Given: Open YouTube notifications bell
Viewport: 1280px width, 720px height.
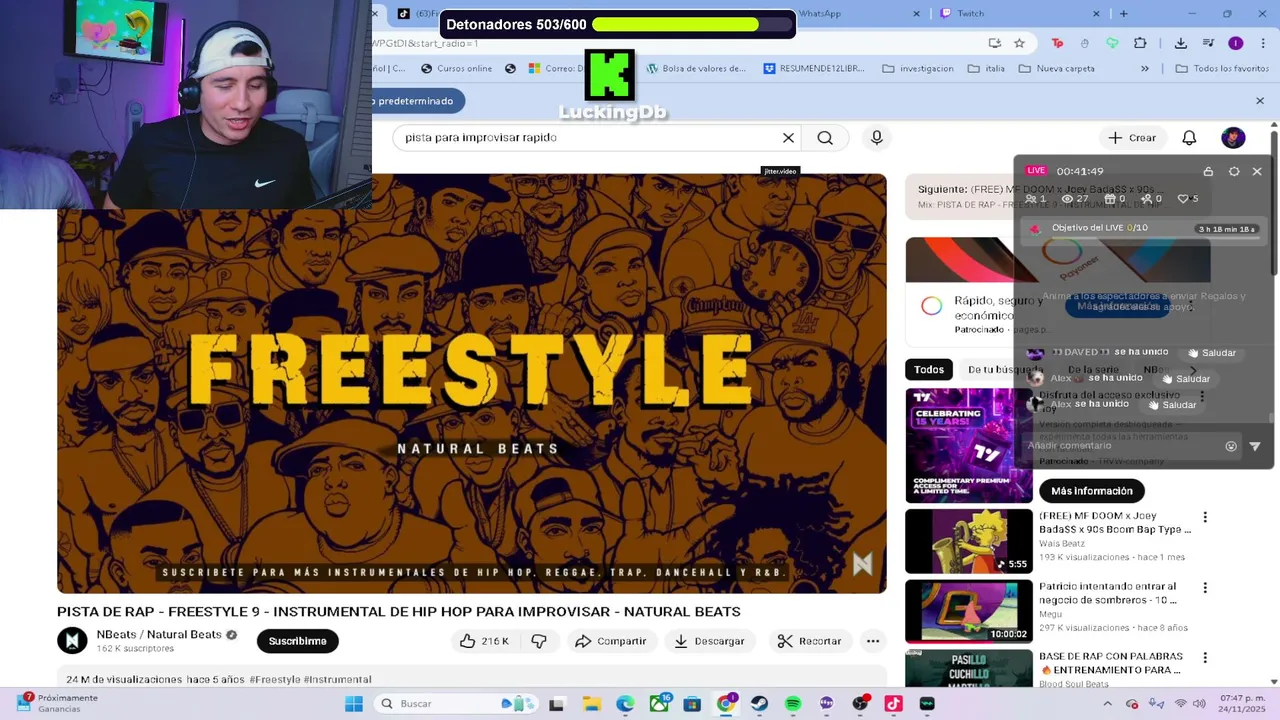Looking at the screenshot, I should [x=1189, y=138].
